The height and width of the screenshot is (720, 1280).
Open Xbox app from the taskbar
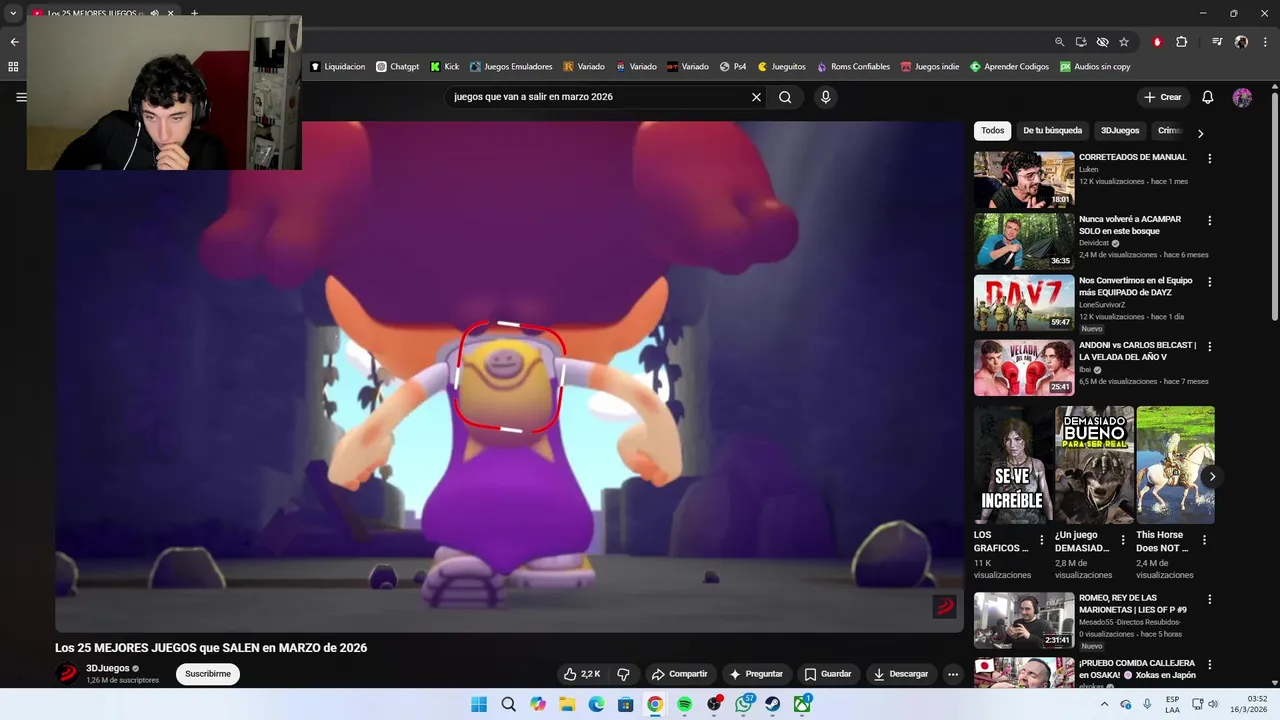coord(802,704)
